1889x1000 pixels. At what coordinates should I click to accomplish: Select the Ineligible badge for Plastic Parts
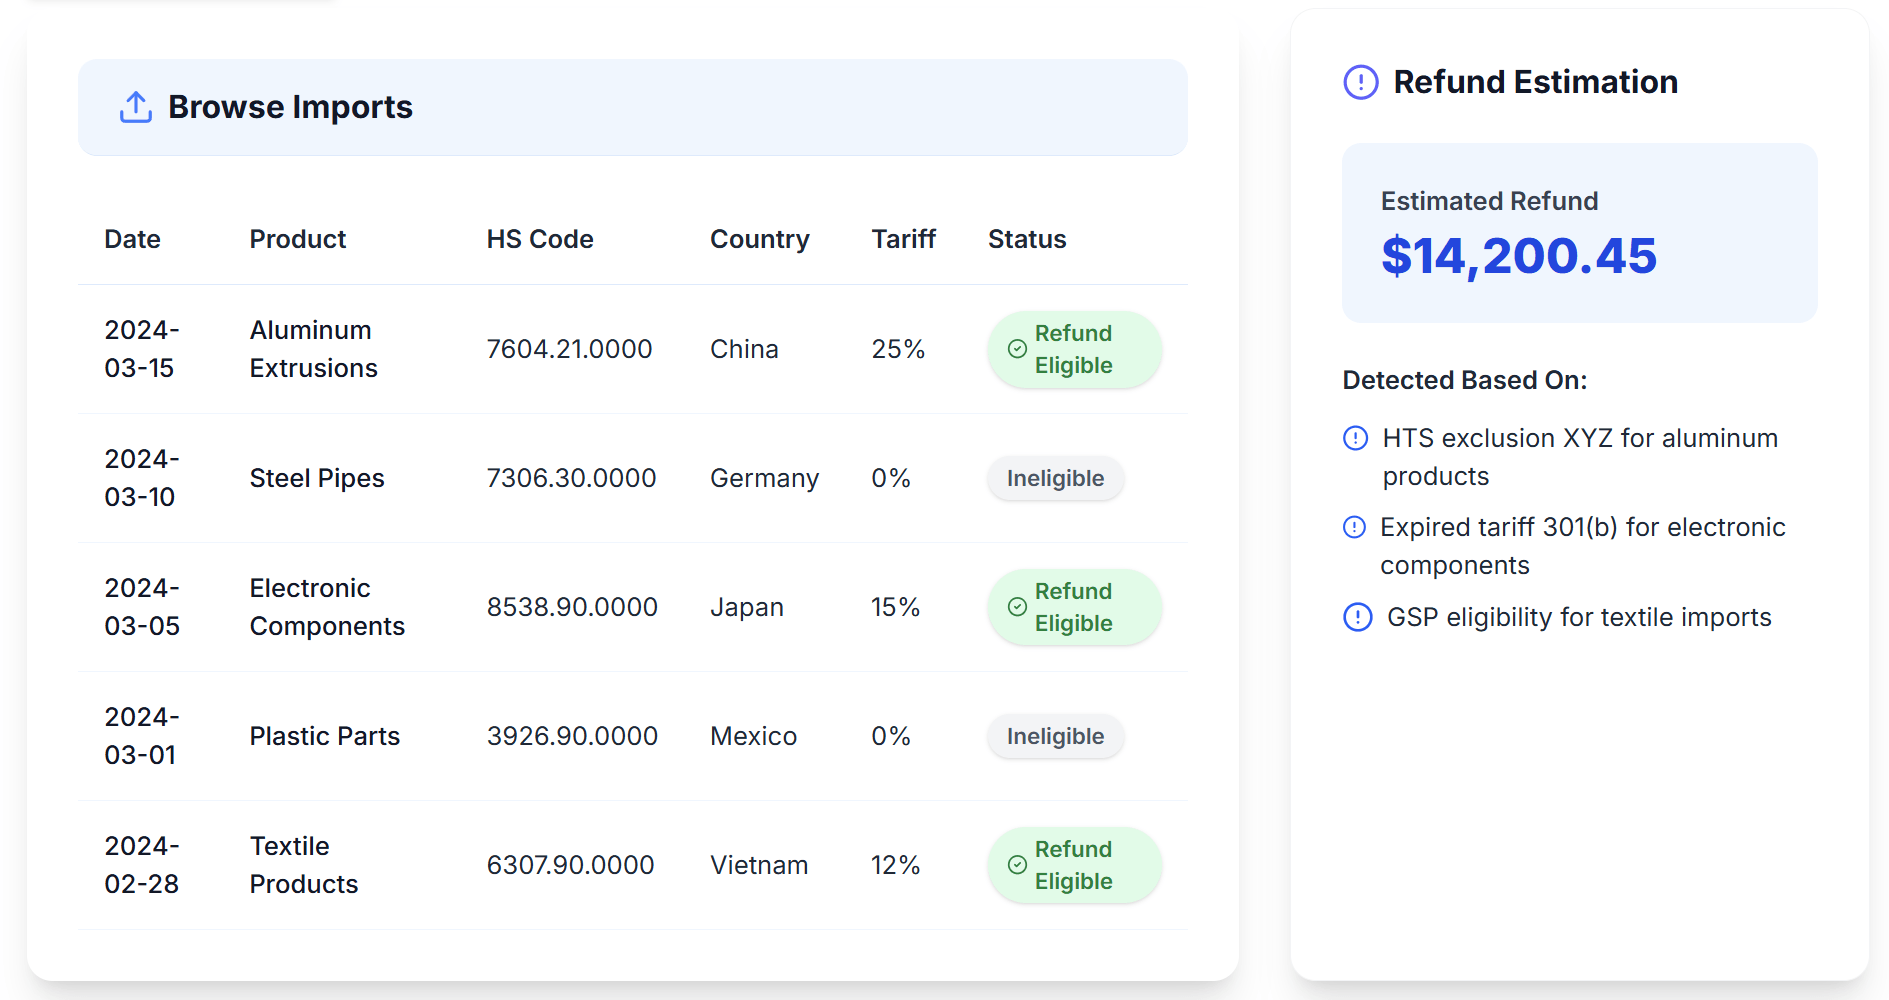1055,736
